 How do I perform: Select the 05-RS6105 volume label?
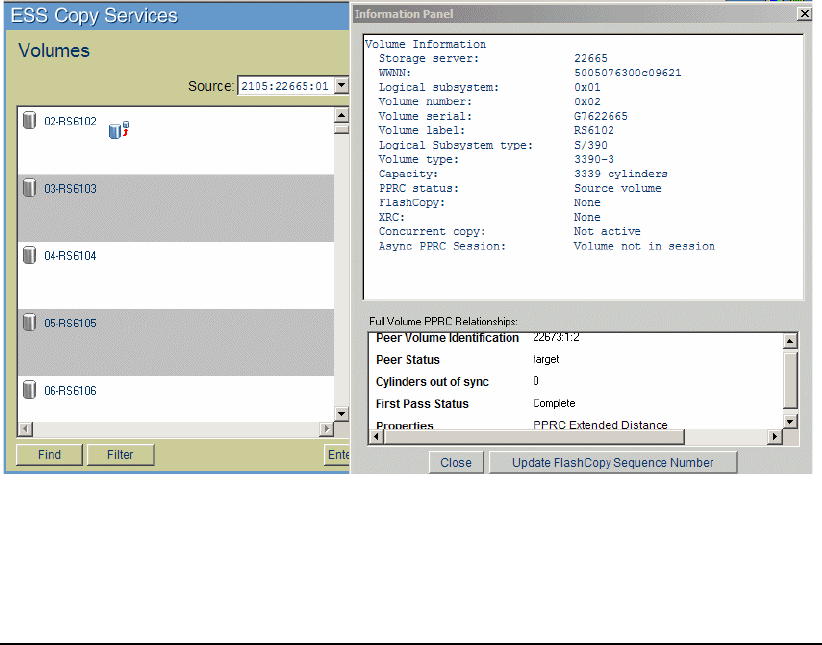pos(70,323)
